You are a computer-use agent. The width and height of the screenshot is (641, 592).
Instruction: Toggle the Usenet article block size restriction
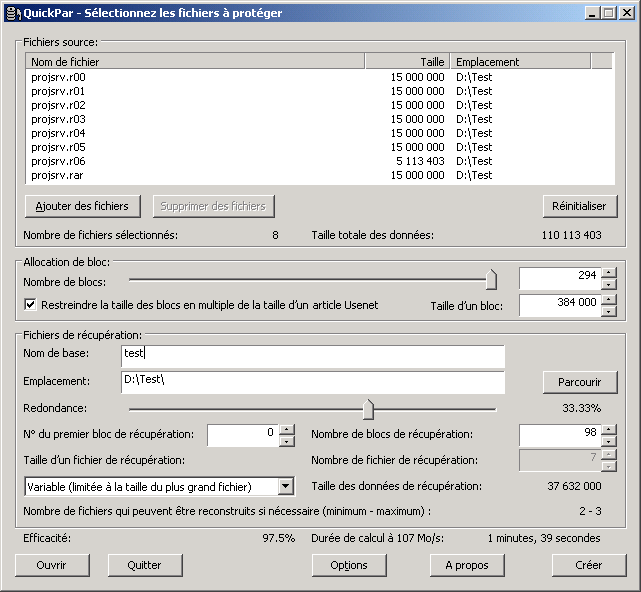tap(30, 305)
